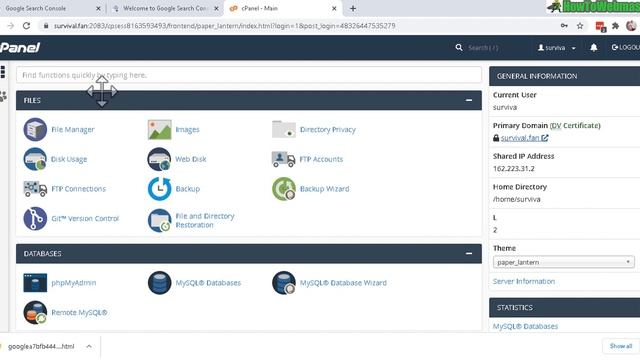Image resolution: width=640 pixels, height=360 pixels.
Task: Open the downloaded googlea7bfb444 html file
Action: coord(41,346)
